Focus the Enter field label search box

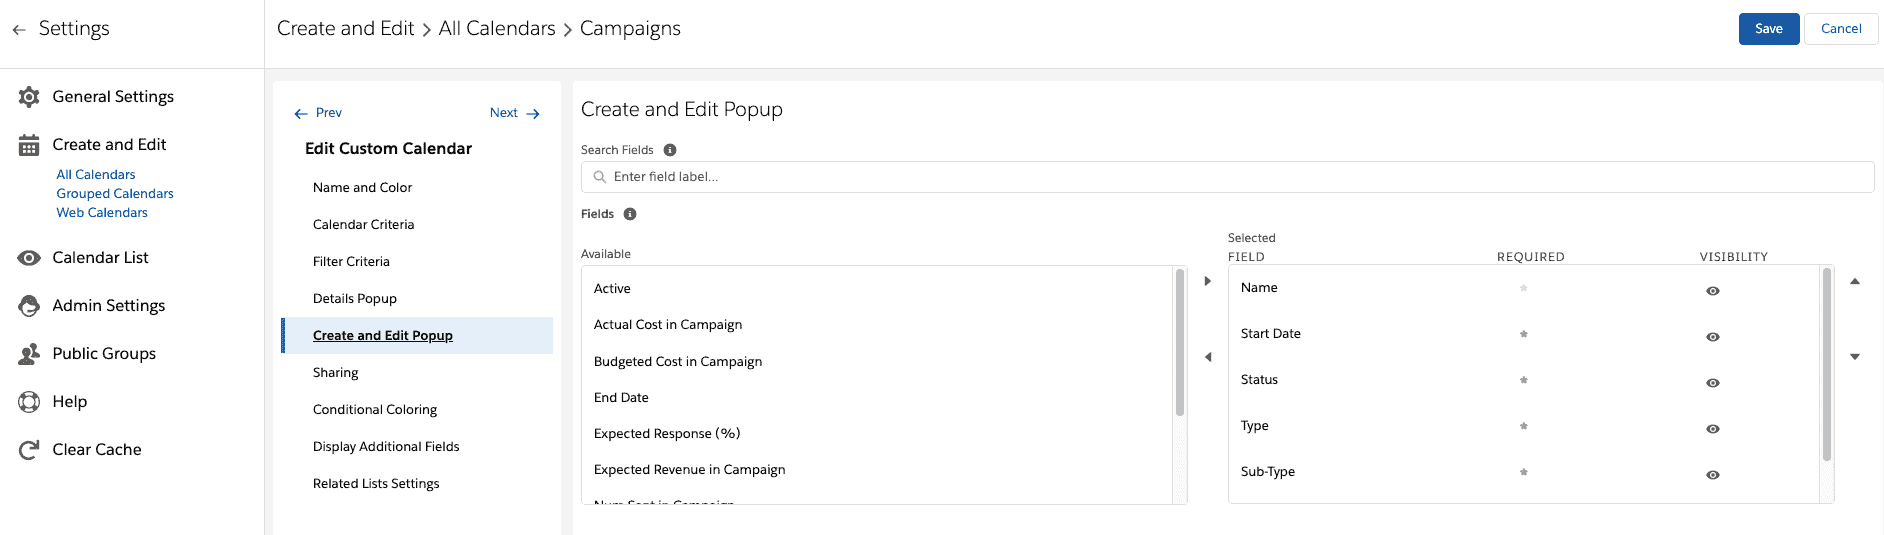(1227, 177)
